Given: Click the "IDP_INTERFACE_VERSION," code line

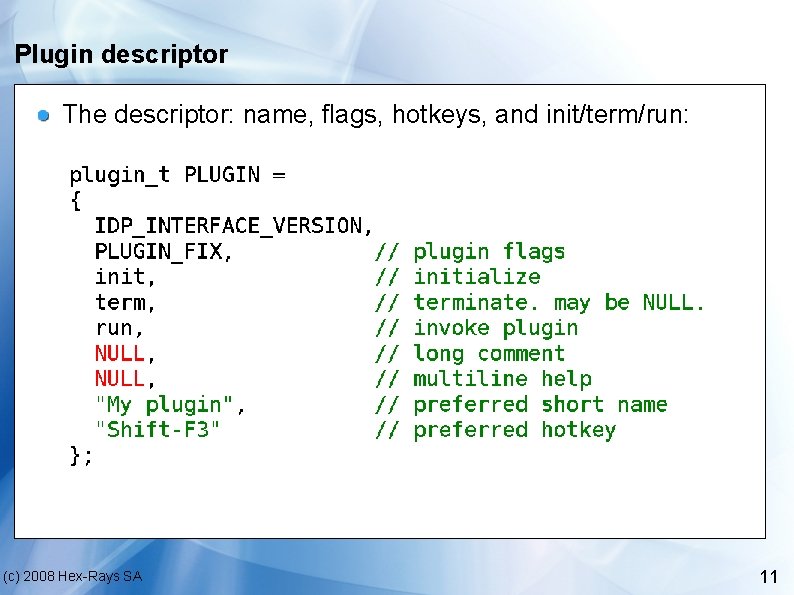Looking at the screenshot, I should pos(233,226).
